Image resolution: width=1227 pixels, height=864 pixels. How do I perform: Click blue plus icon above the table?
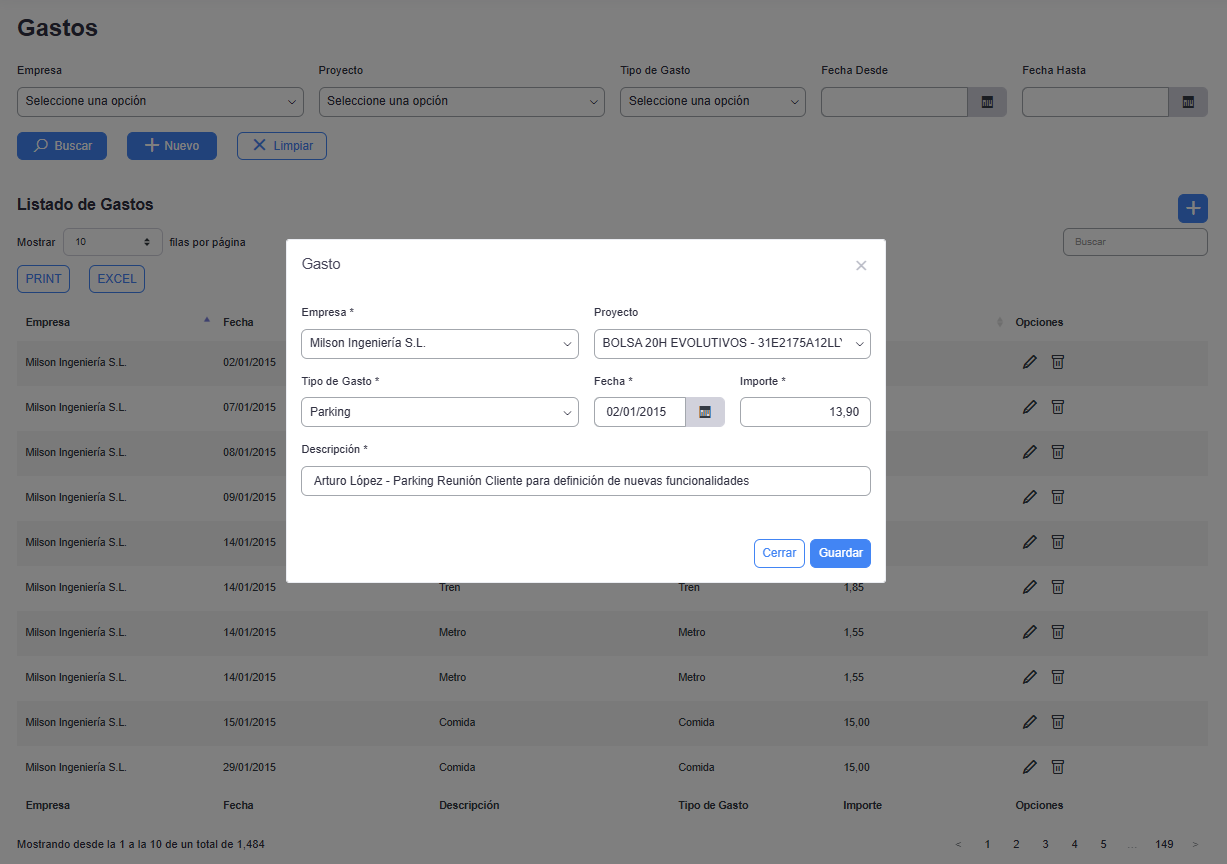tap(1192, 208)
